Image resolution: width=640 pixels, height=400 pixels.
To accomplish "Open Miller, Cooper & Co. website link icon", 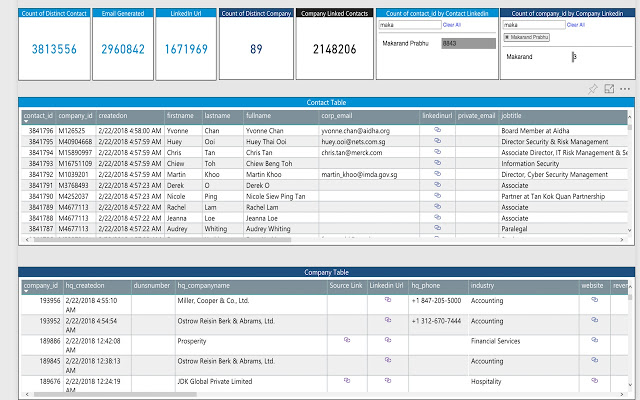I will [594, 299].
